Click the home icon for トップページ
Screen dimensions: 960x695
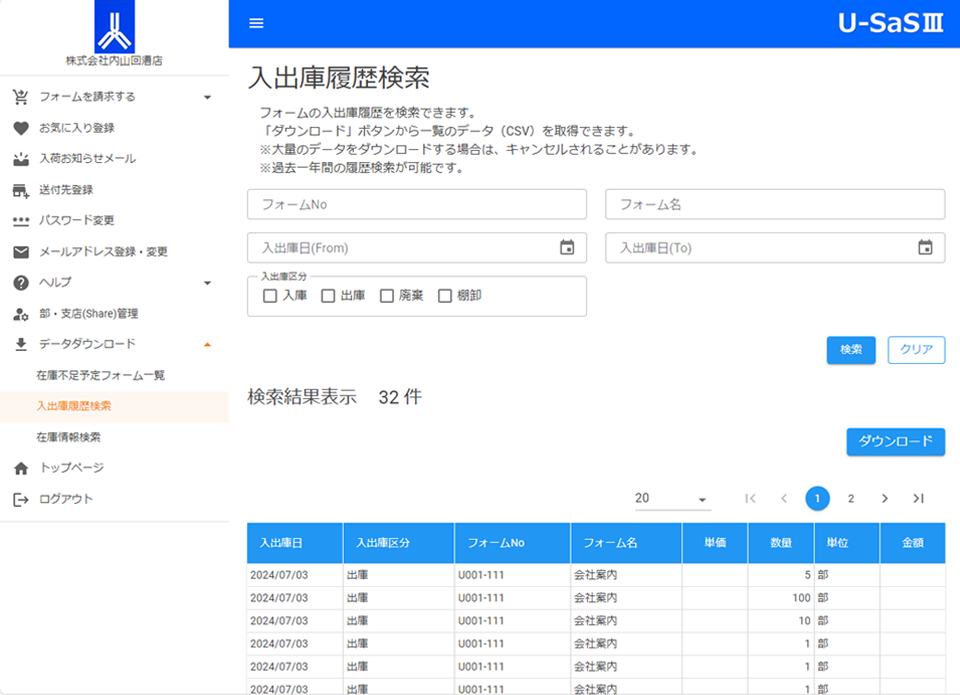(21, 468)
